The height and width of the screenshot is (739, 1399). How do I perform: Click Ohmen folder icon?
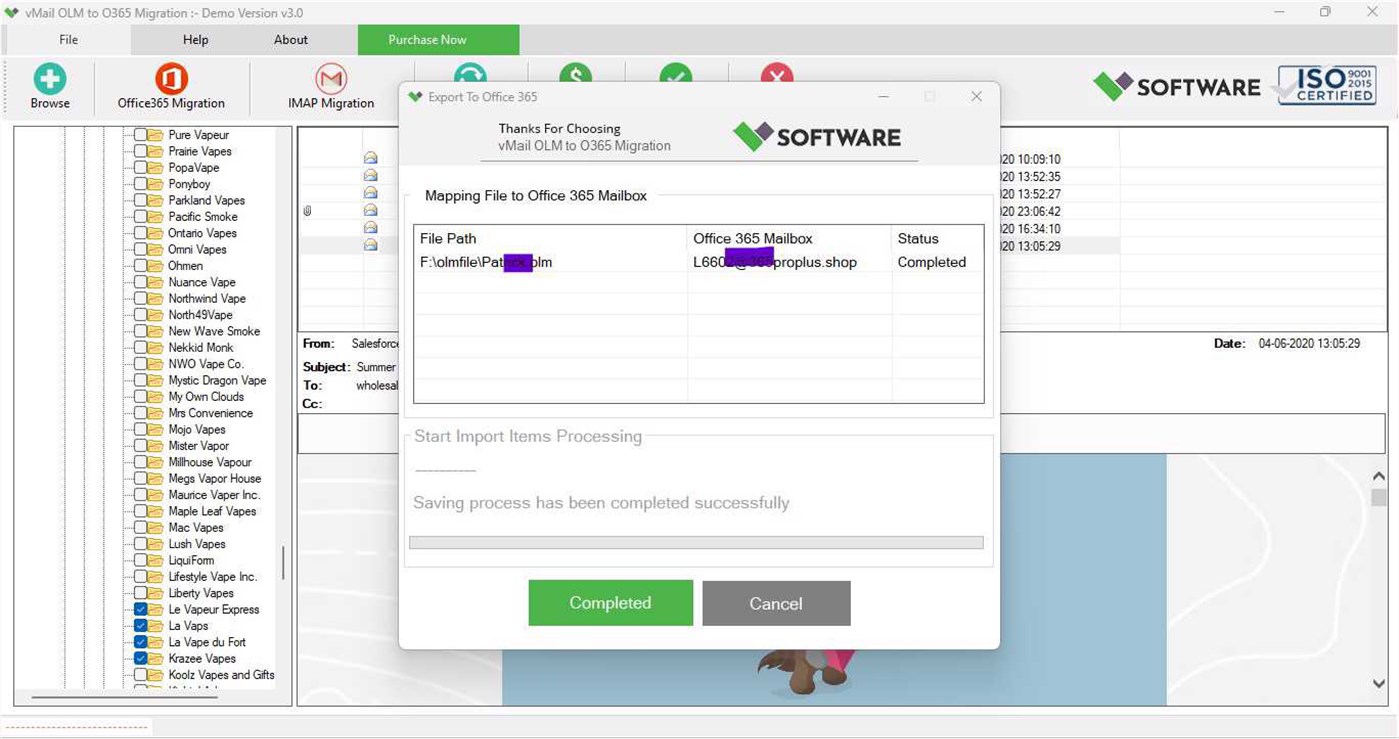(156, 266)
